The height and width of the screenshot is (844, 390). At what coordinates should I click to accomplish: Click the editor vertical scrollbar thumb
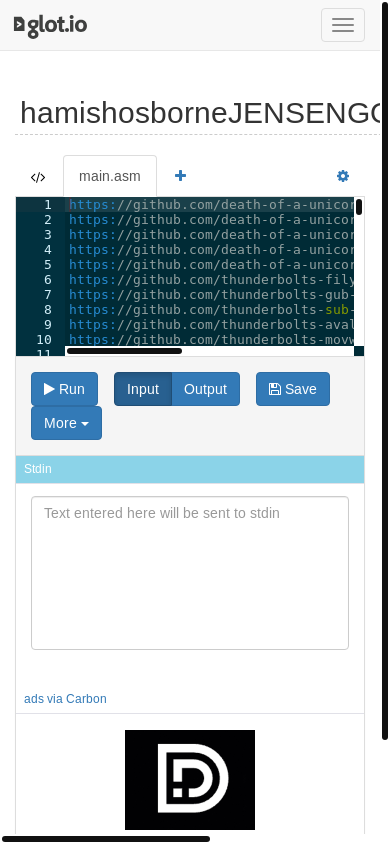pyautogui.click(x=359, y=207)
